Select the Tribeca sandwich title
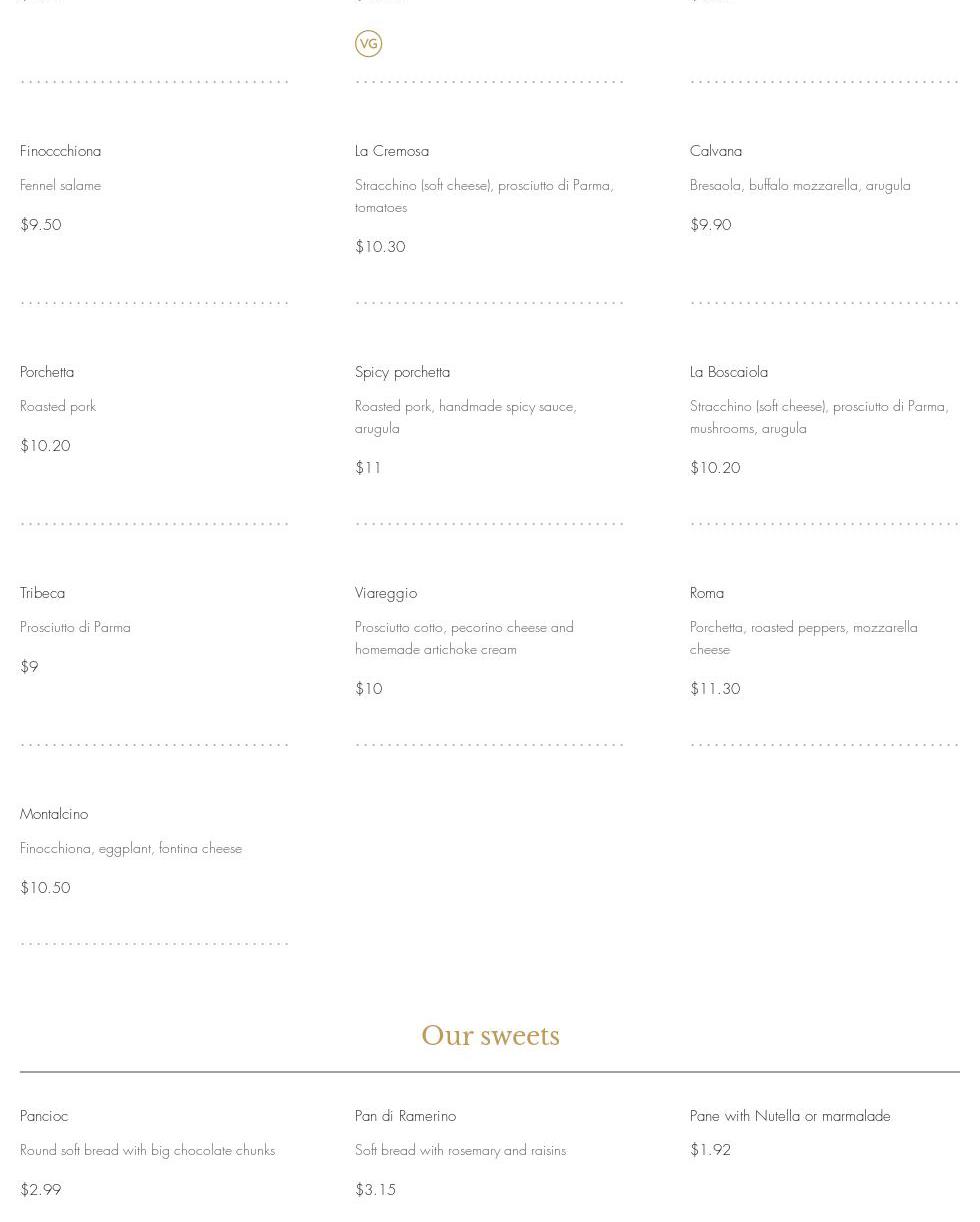 (42, 593)
